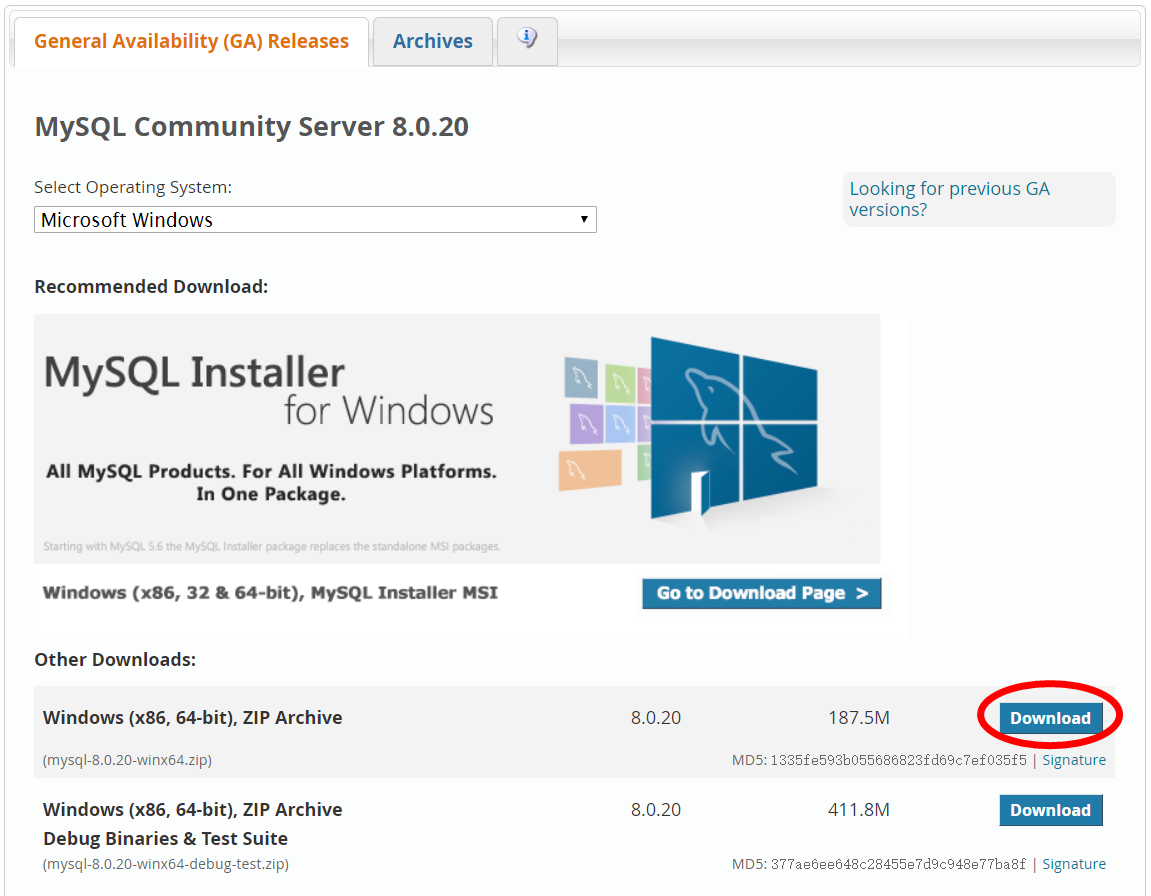1151x896 pixels.
Task: Open Signature link for the debug-test zip
Action: 1074,864
